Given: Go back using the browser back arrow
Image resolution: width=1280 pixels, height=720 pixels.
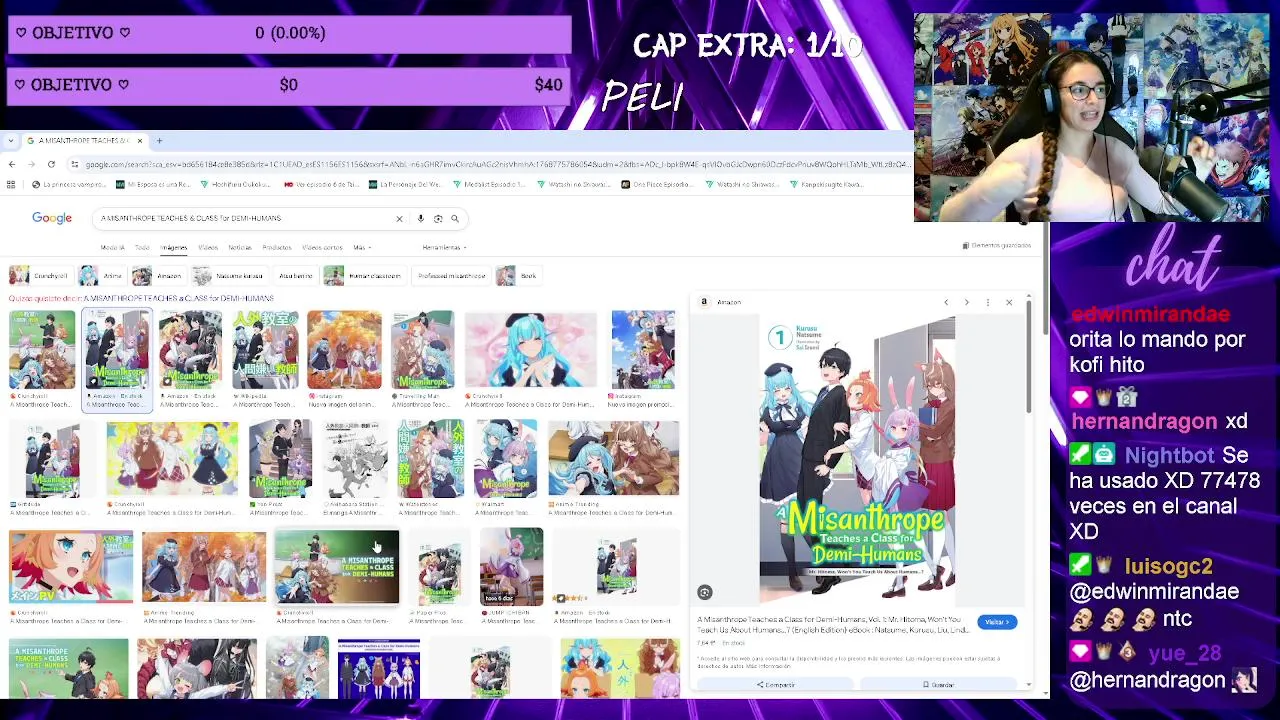Looking at the screenshot, I should (12, 164).
